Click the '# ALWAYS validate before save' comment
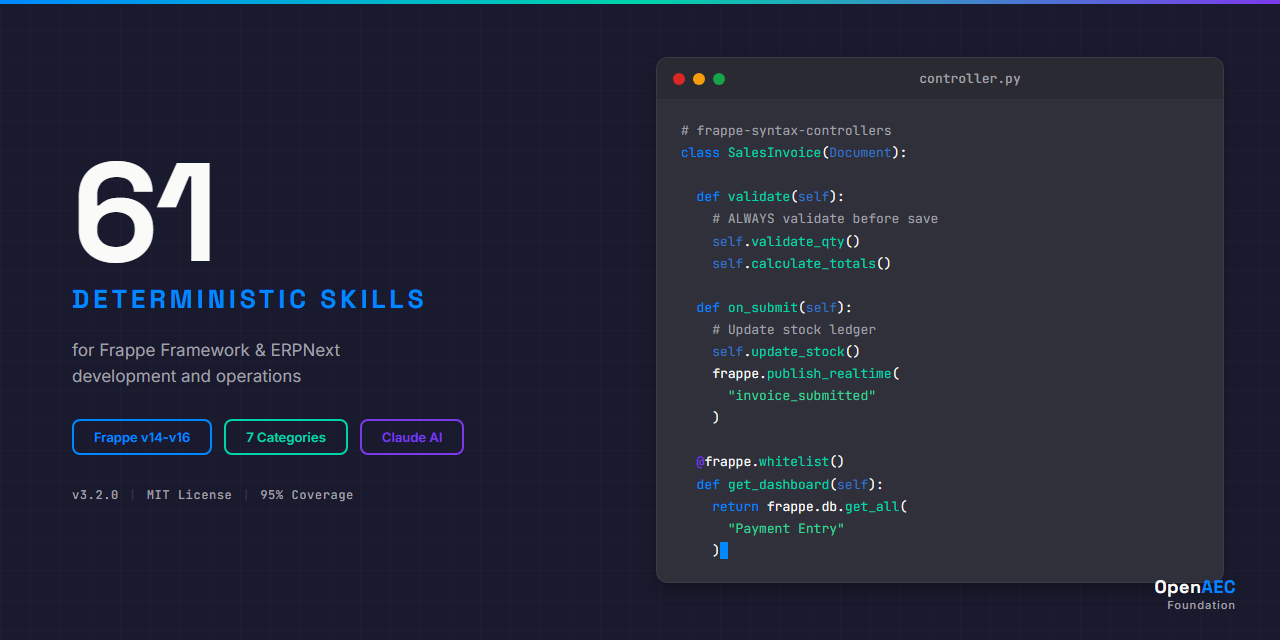The width and height of the screenshot is (1280, 640). [x=825, y=219]
